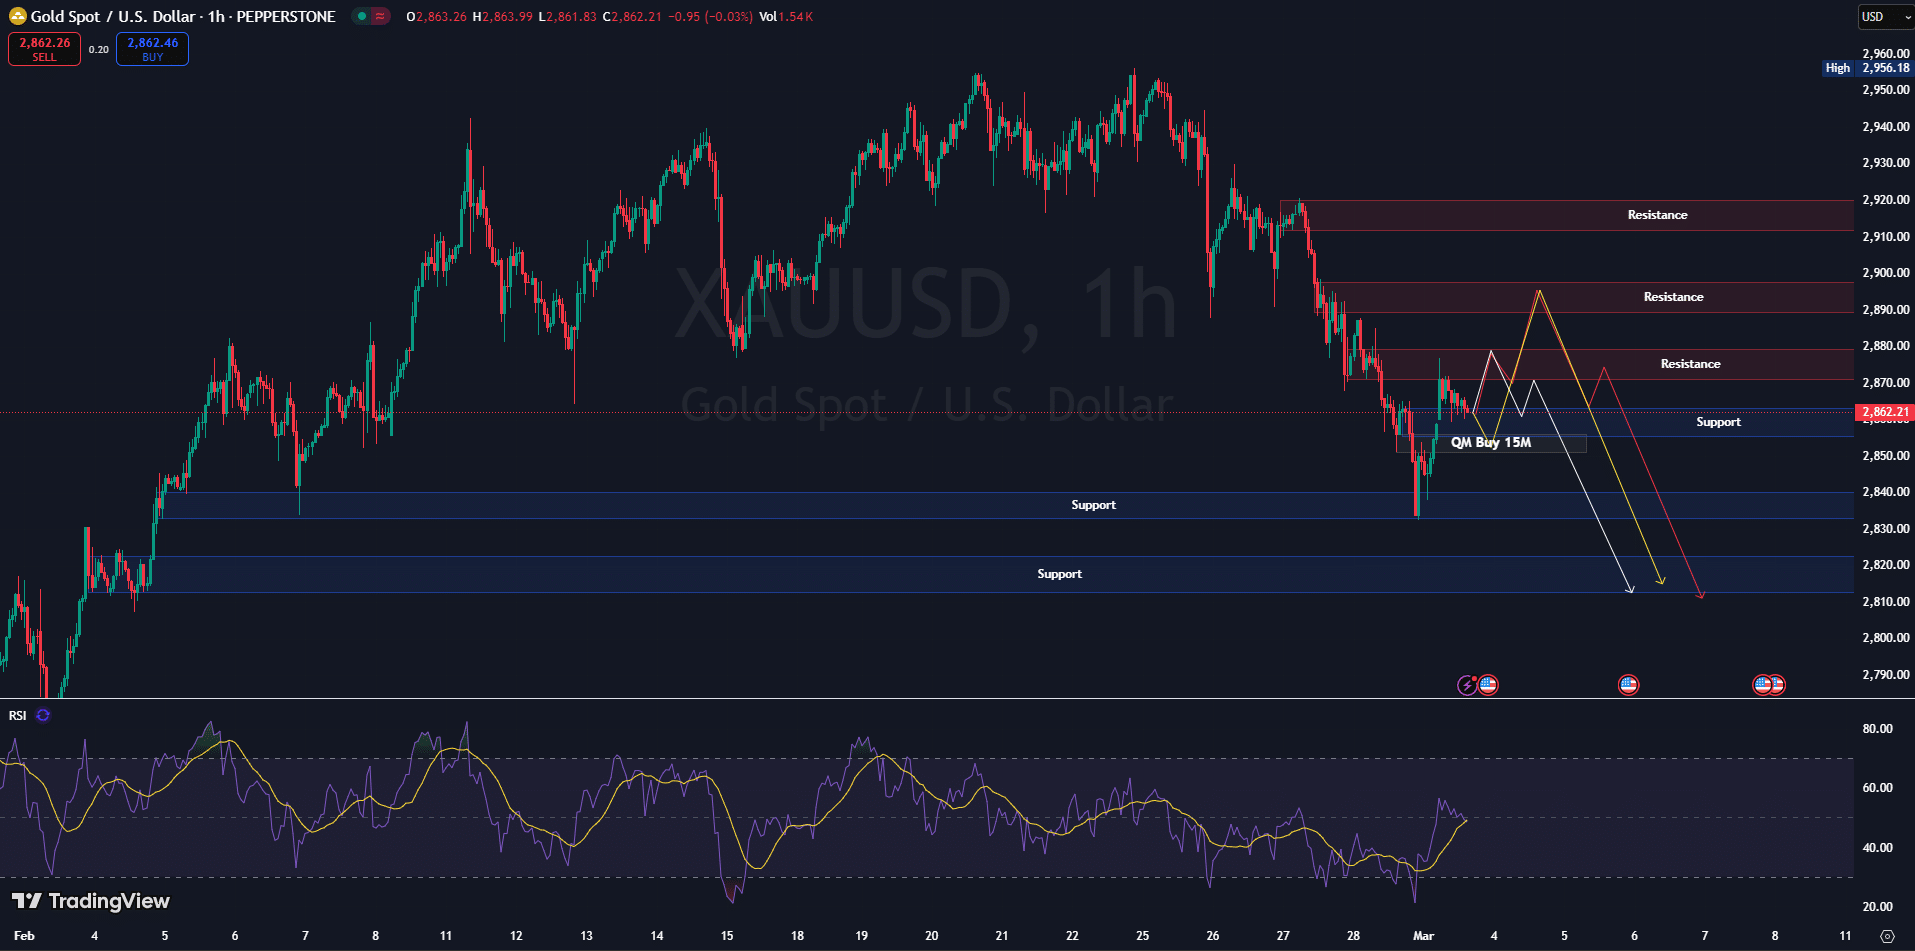Click the 40.00 RSI axis label
This screenshot has width=1915, height=951.
coord(1877,848)
